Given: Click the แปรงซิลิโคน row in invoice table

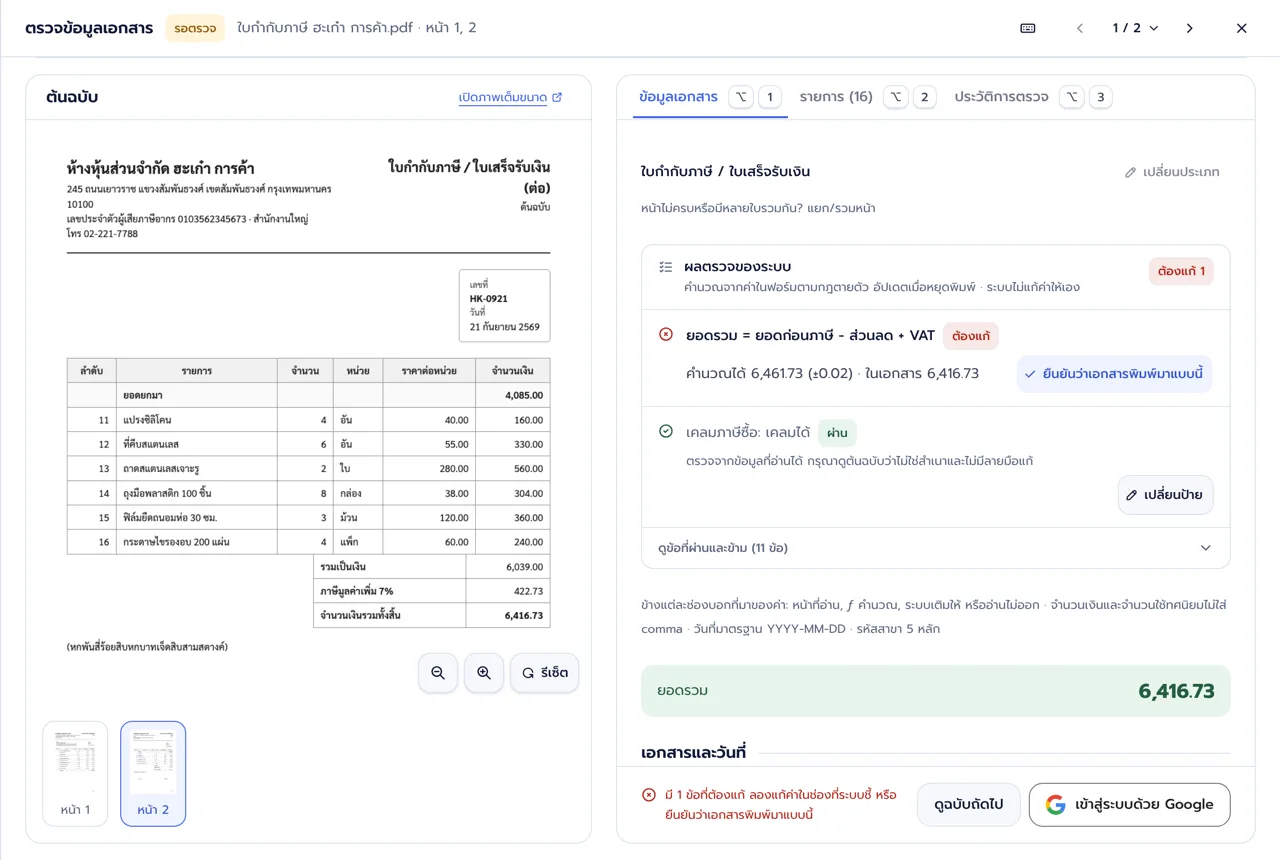Looking at the screenshot, I should [x=308, y=420].
